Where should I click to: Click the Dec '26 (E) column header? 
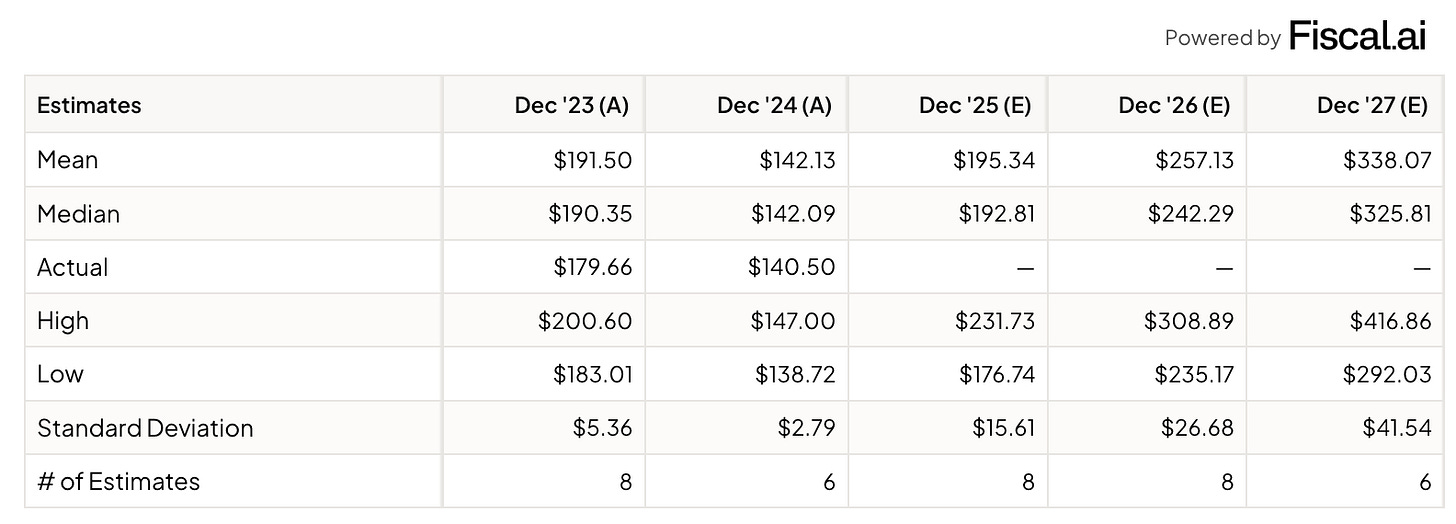(x=1174, y=105)
